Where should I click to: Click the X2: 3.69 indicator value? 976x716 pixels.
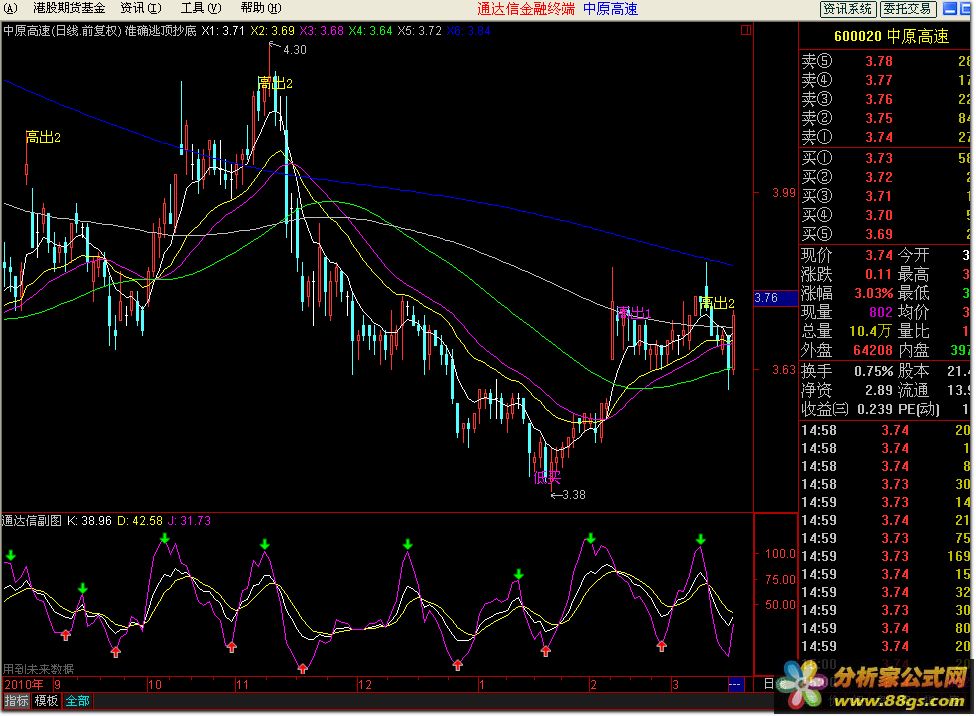click(272, 31)
